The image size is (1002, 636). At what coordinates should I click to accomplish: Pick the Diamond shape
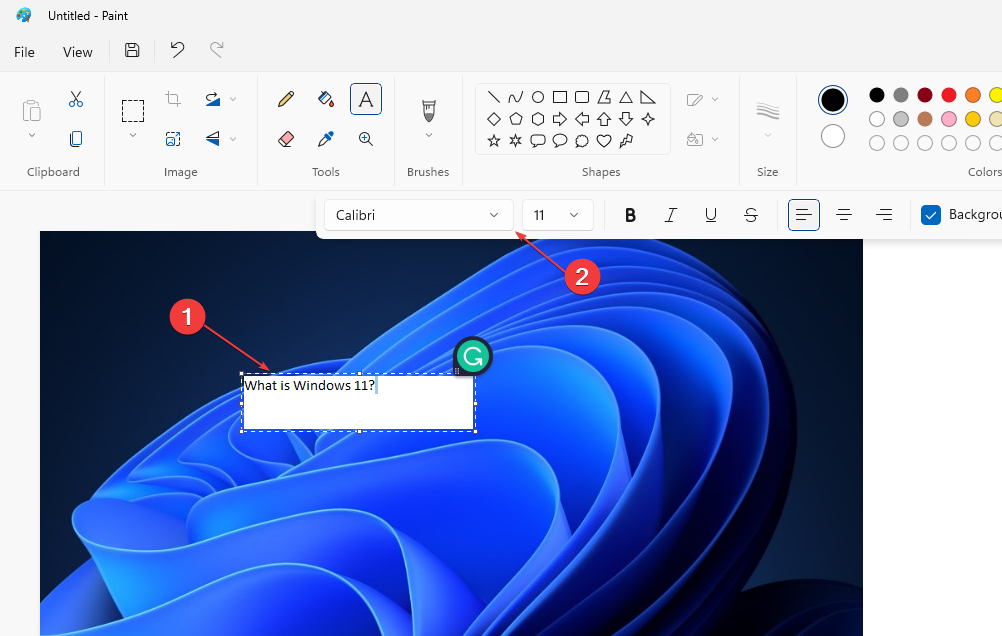pos(493,119)
